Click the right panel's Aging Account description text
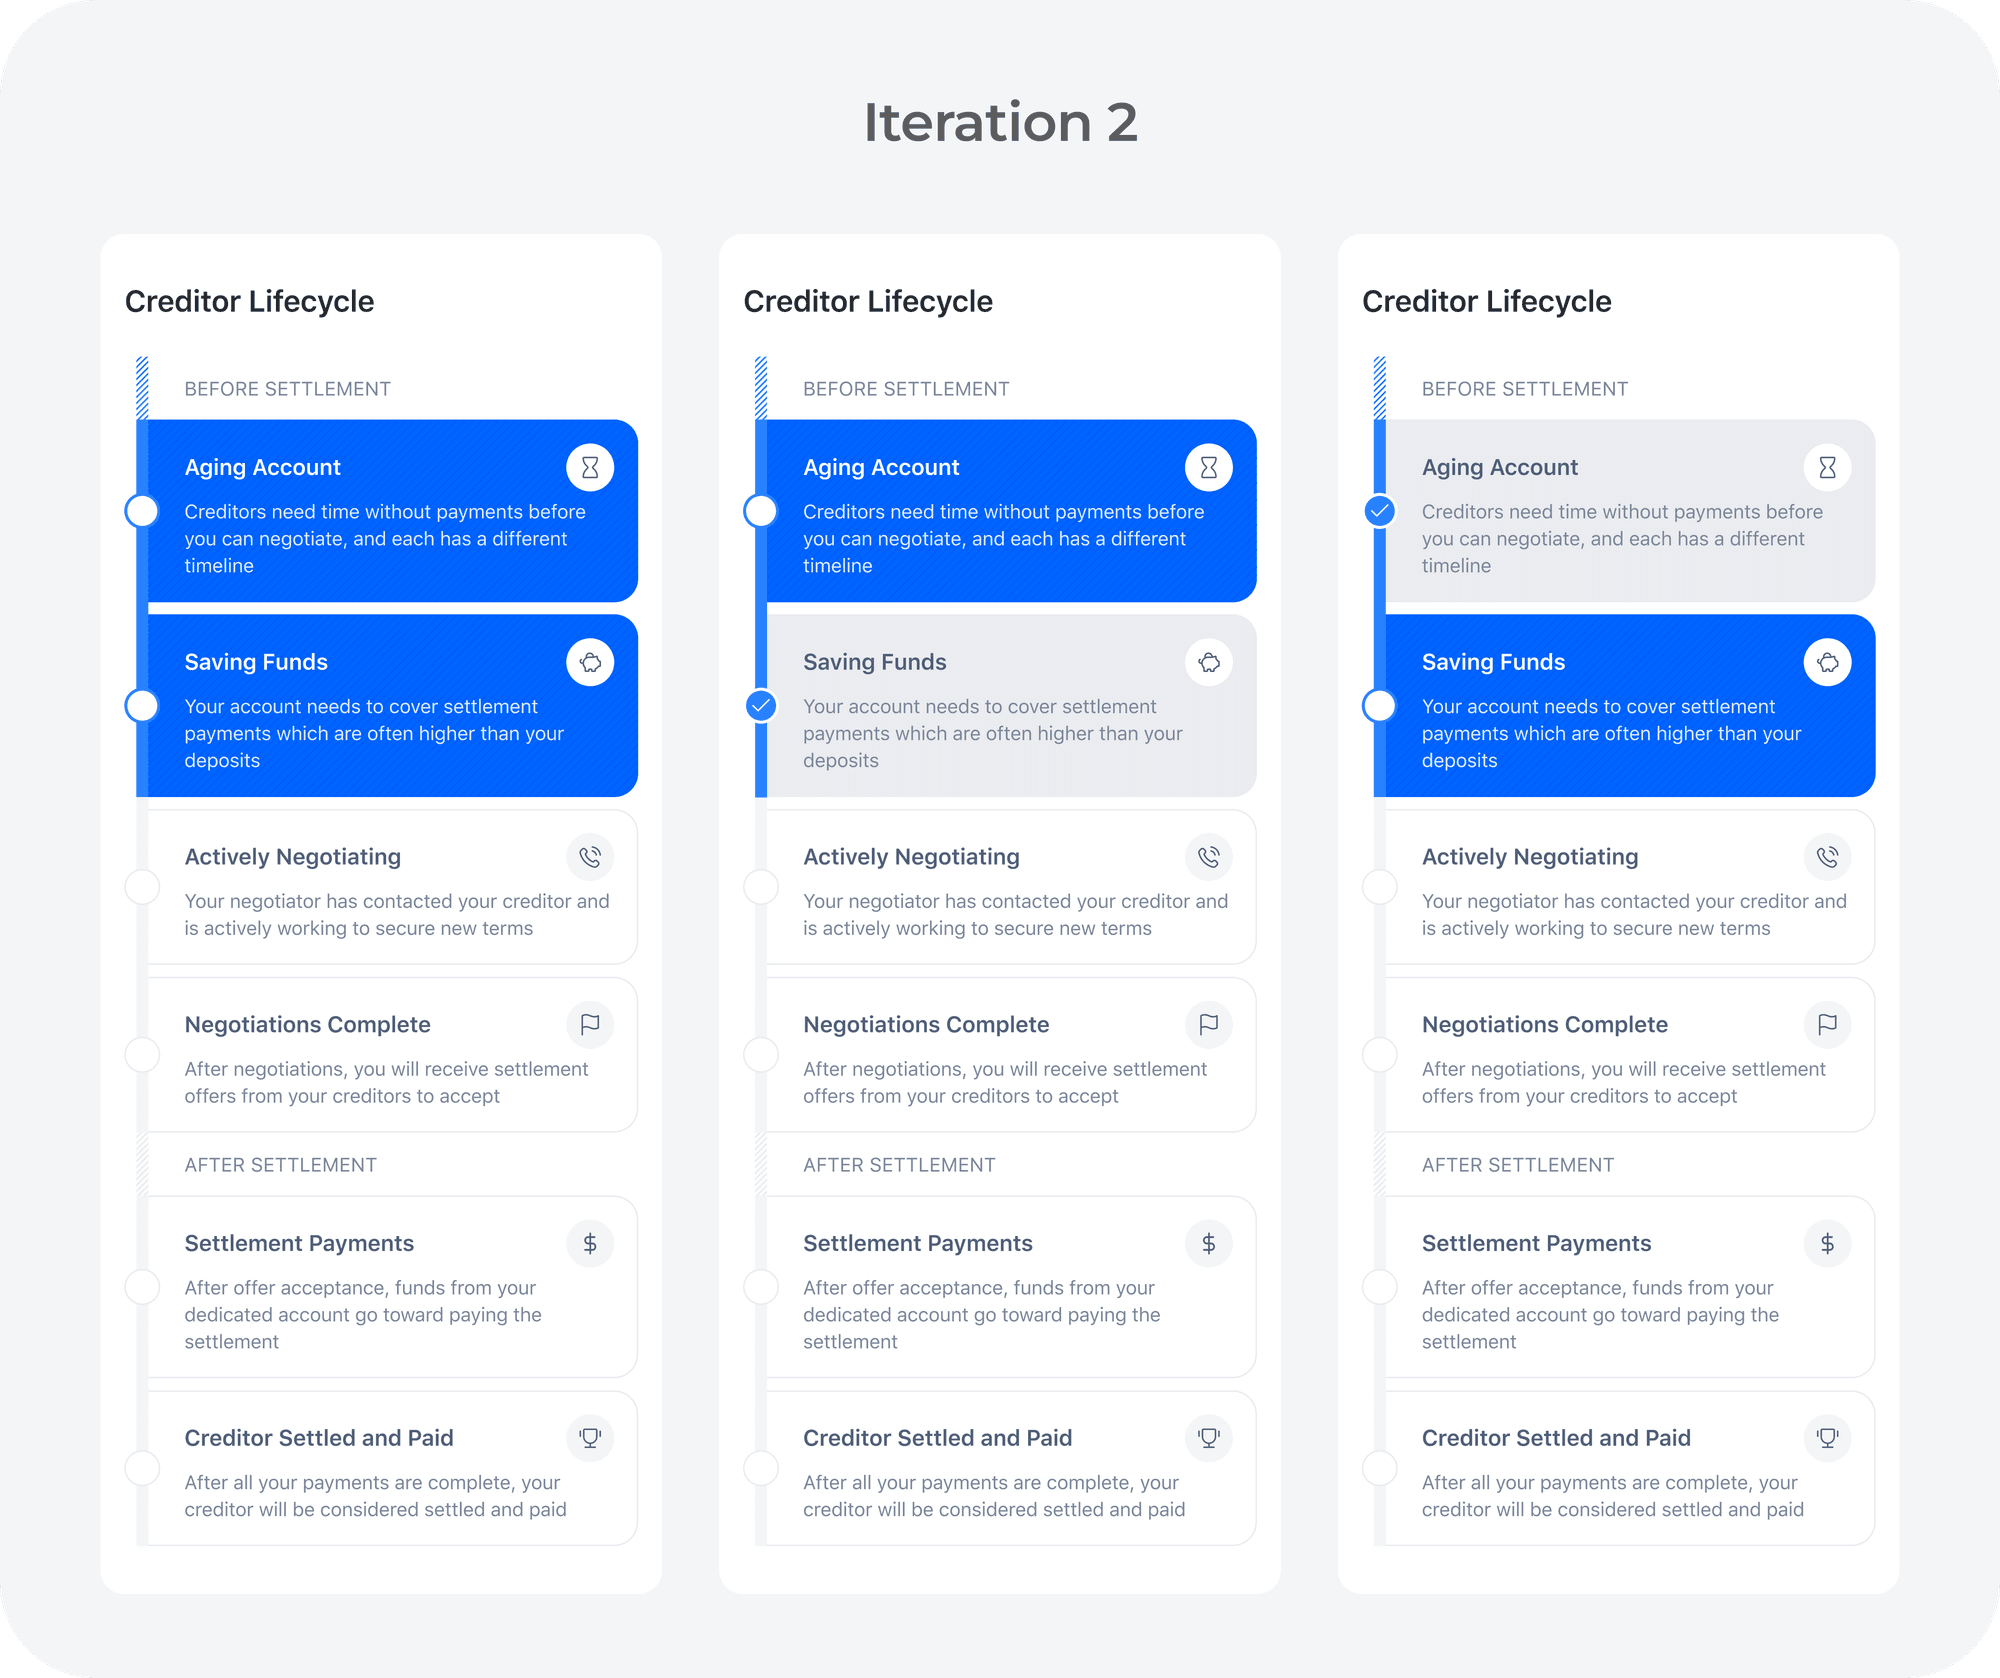 tap(1622, 538)
